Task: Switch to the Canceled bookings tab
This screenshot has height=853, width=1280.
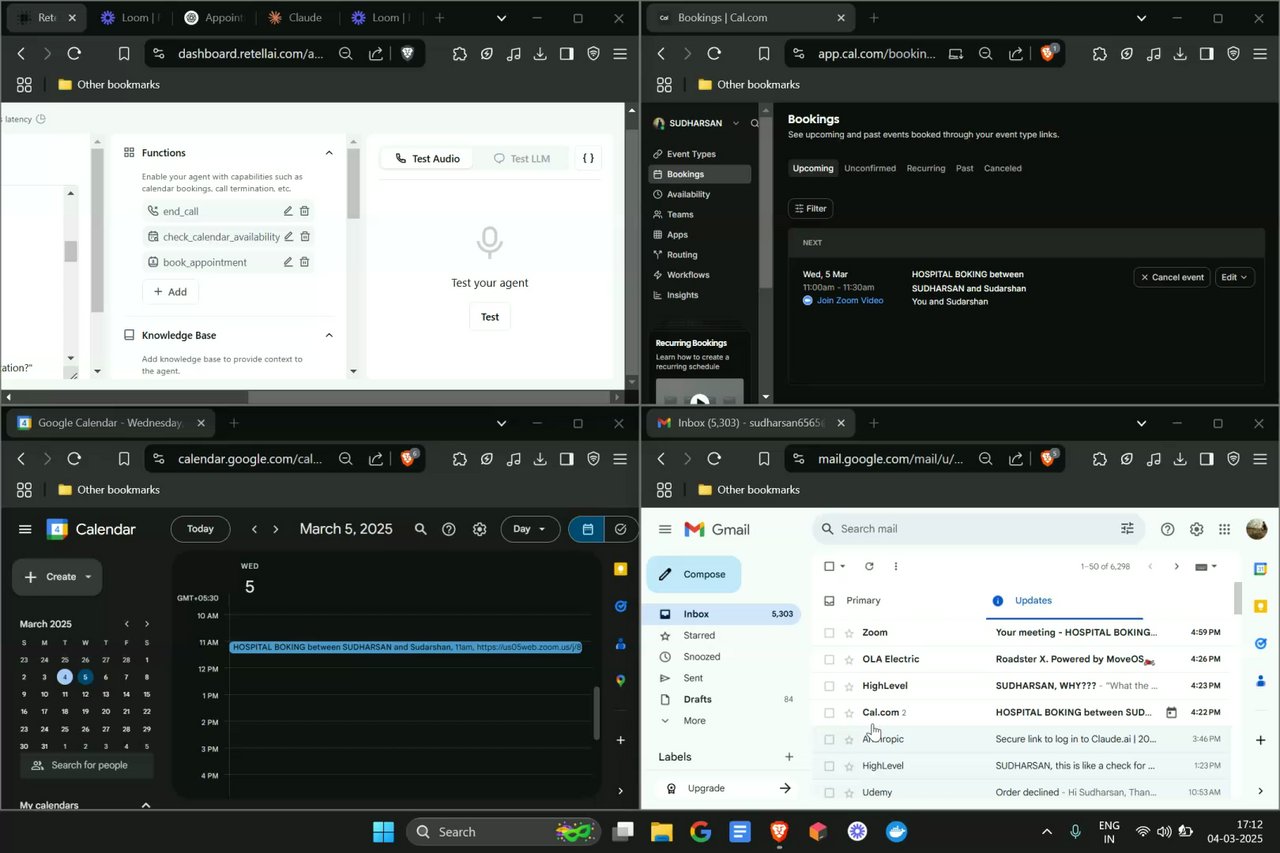Action: point(1002,168)
